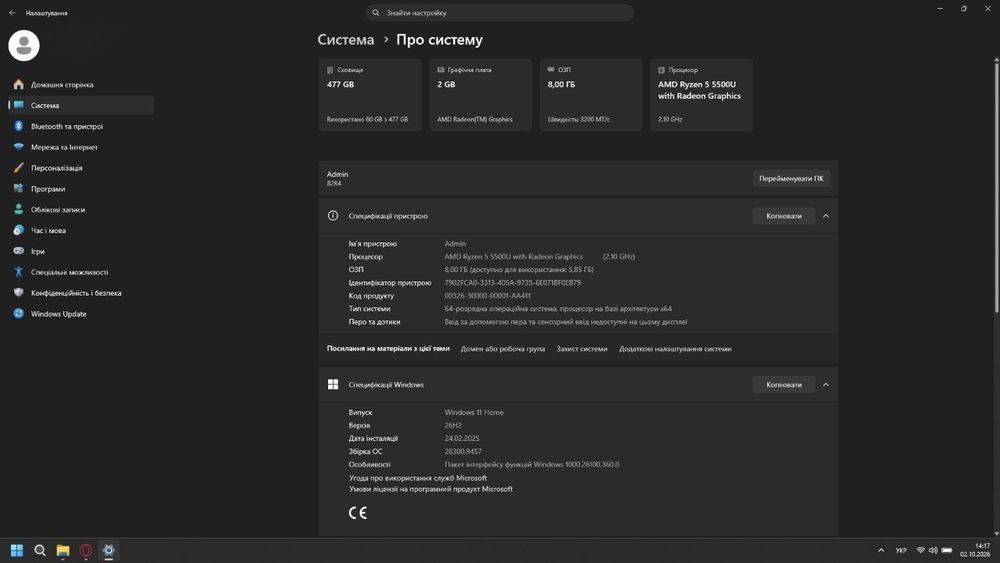Screen dimensions: 1000x563
Task: Open Захист системи link
Action: (x=582, y=349)
